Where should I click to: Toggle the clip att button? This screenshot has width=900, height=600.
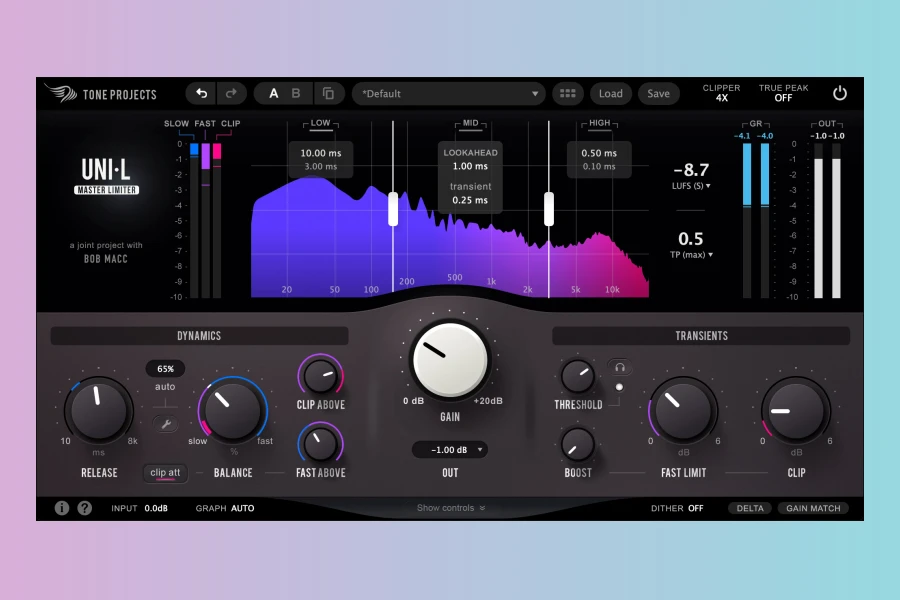pos(165,473)
